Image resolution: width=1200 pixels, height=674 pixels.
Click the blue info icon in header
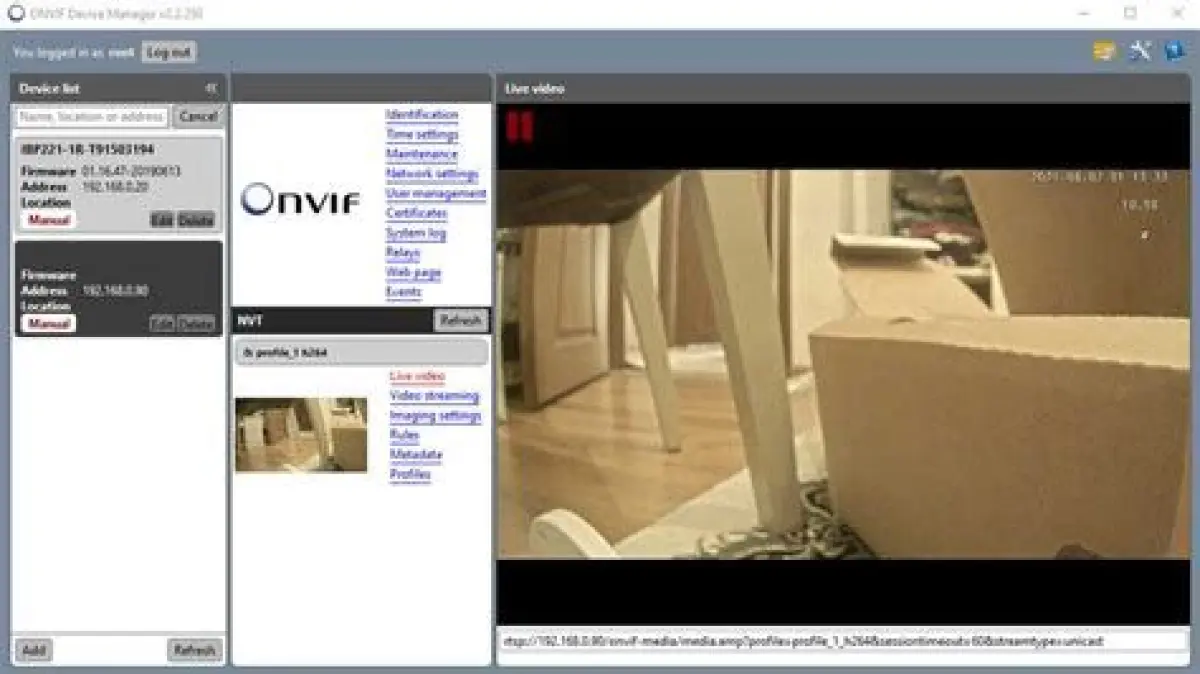click(x=1174, y=51)
